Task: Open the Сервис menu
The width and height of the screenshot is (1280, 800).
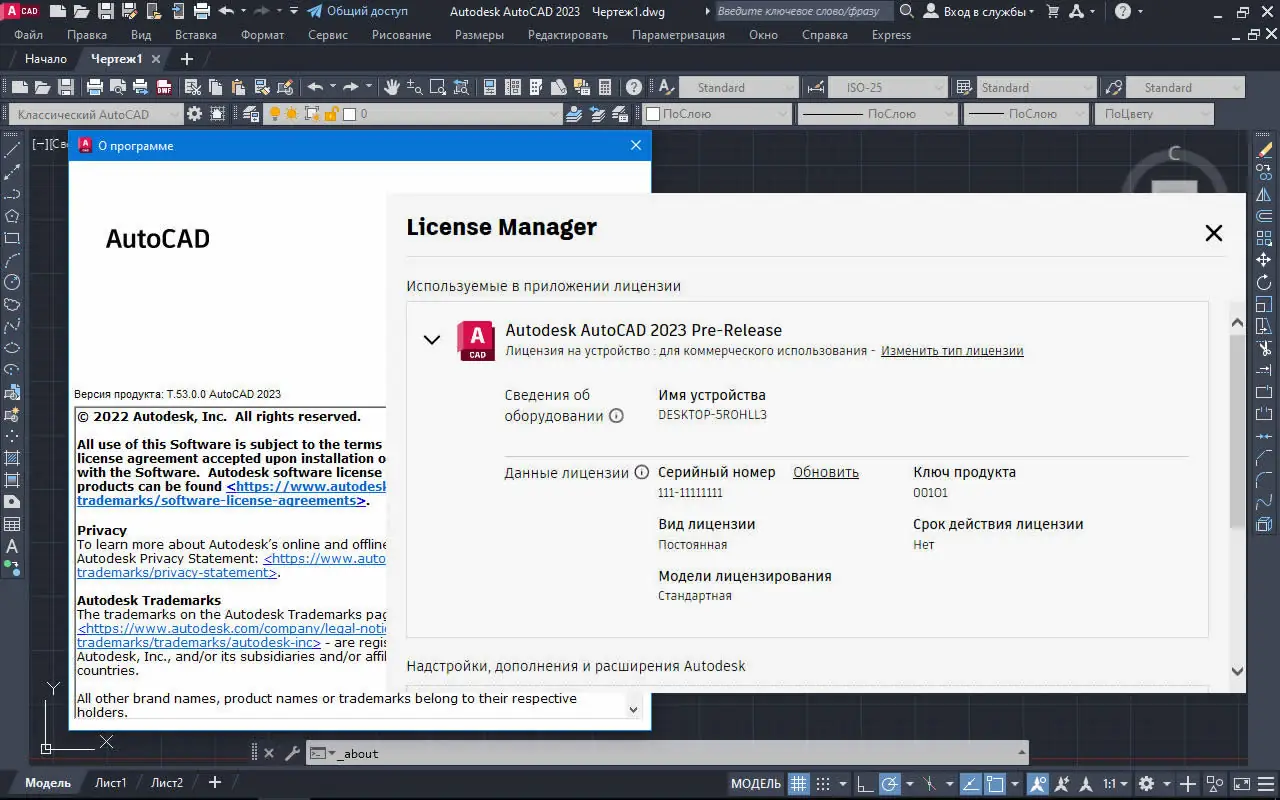Action: pyautogui.click(x=327, y=34)
